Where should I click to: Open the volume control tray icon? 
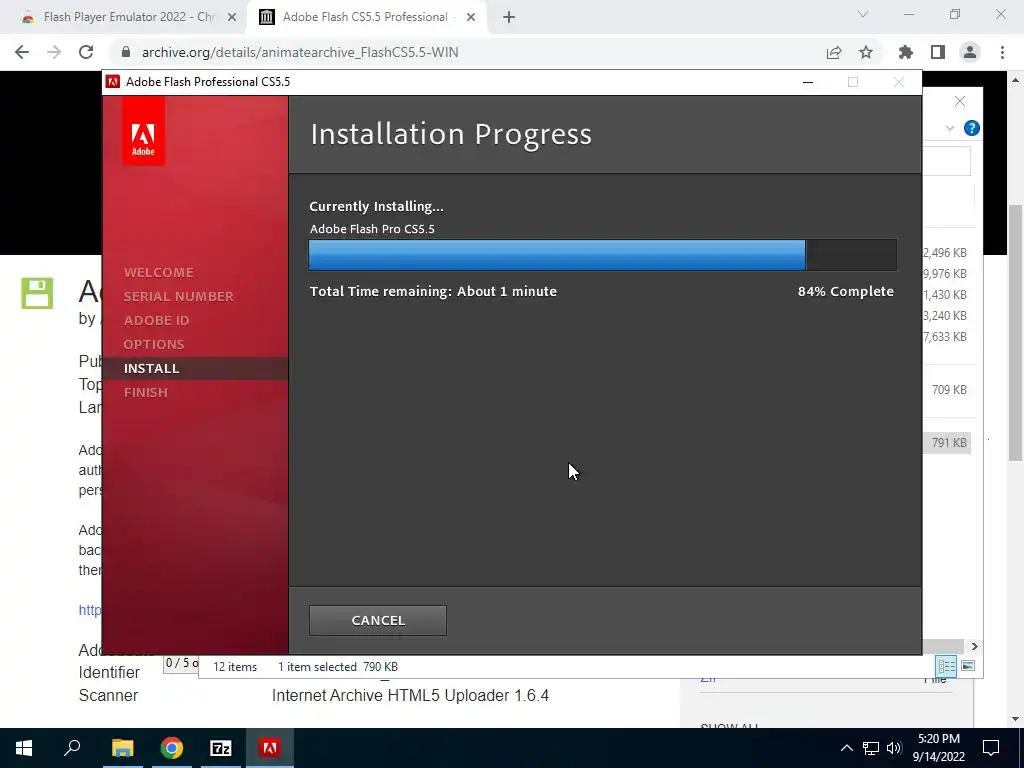pos(894,748)
